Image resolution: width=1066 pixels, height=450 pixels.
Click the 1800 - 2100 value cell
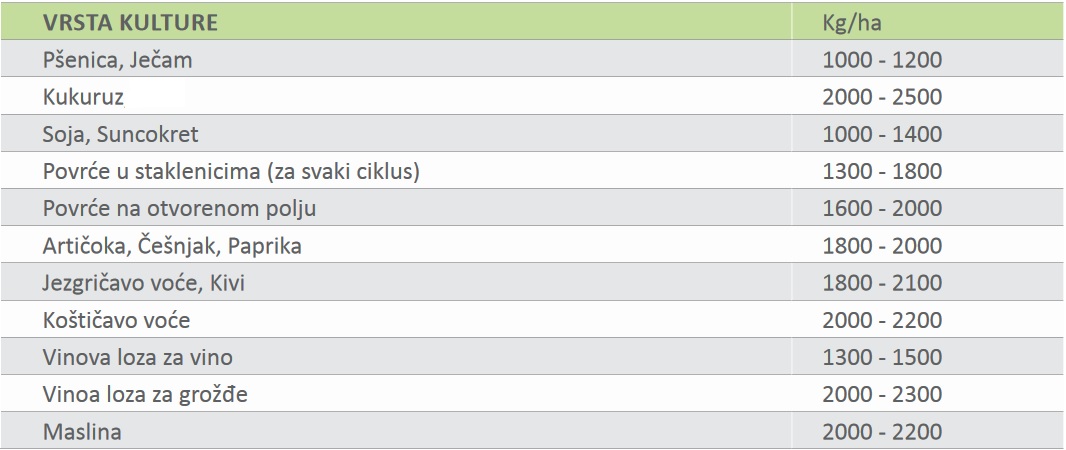[x=882, y=283]
